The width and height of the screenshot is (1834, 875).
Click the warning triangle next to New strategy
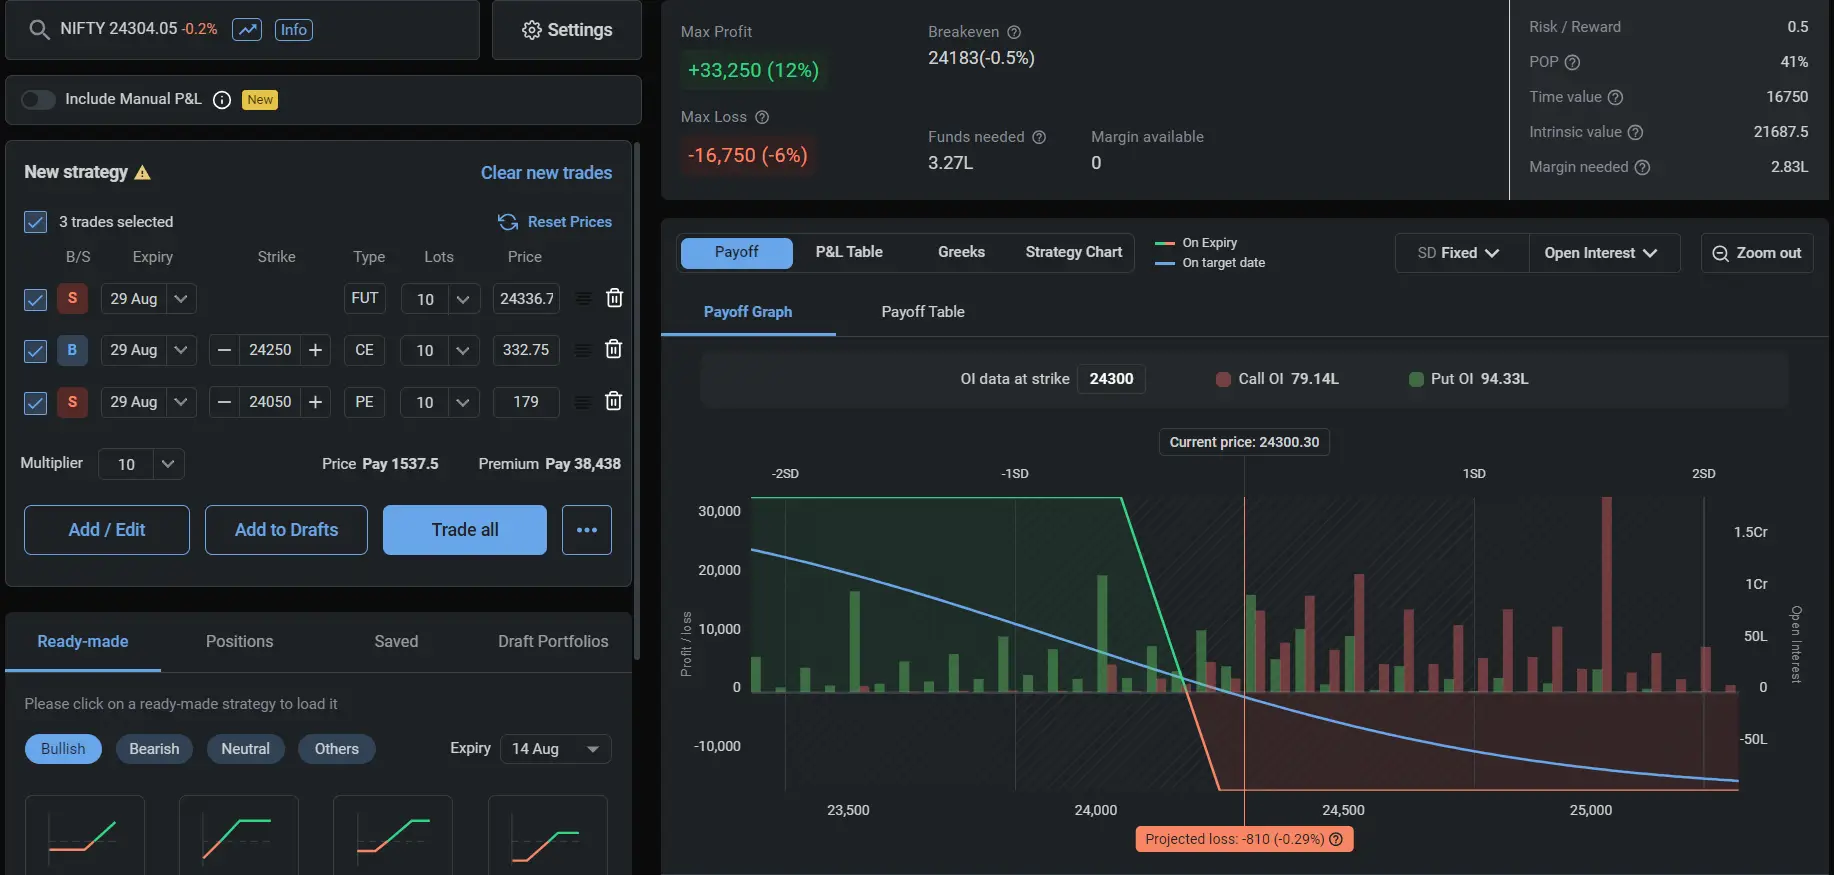point(143,172)
